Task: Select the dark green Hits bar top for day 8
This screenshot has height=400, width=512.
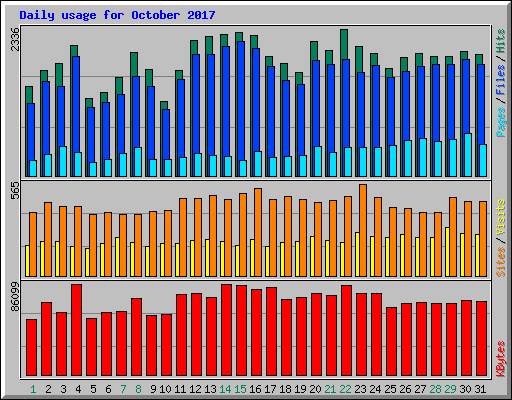Action: tap(134, 64)
